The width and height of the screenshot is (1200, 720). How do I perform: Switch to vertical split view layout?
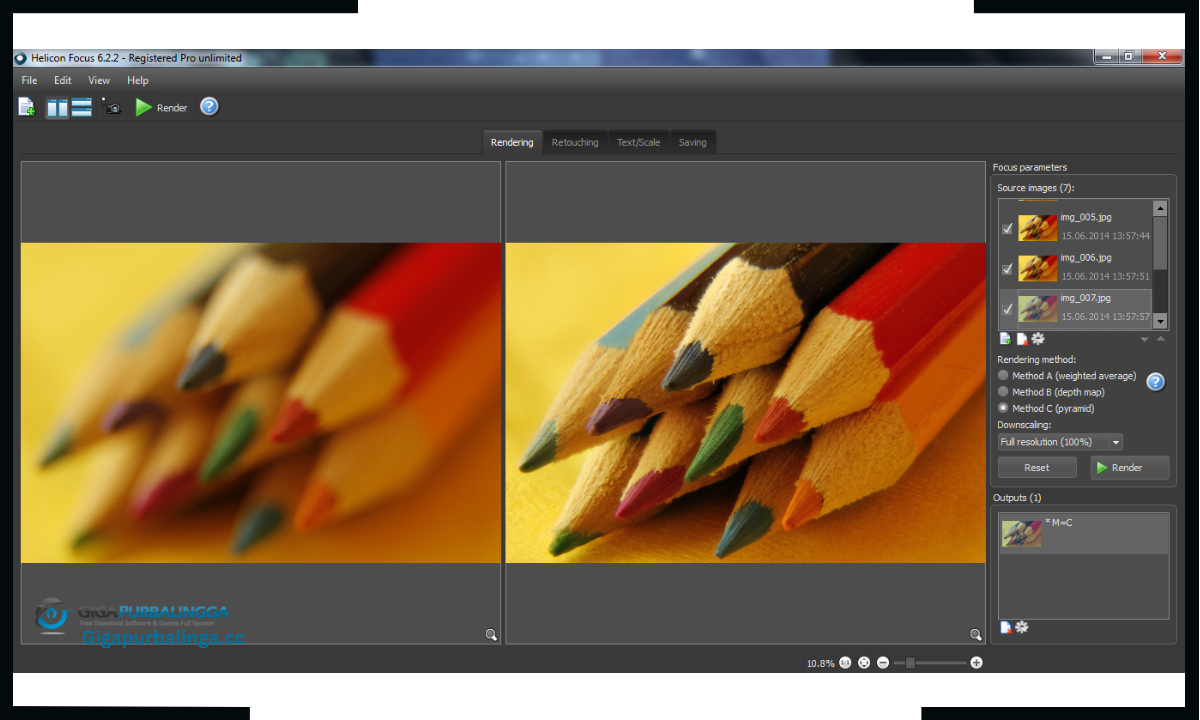57,107
